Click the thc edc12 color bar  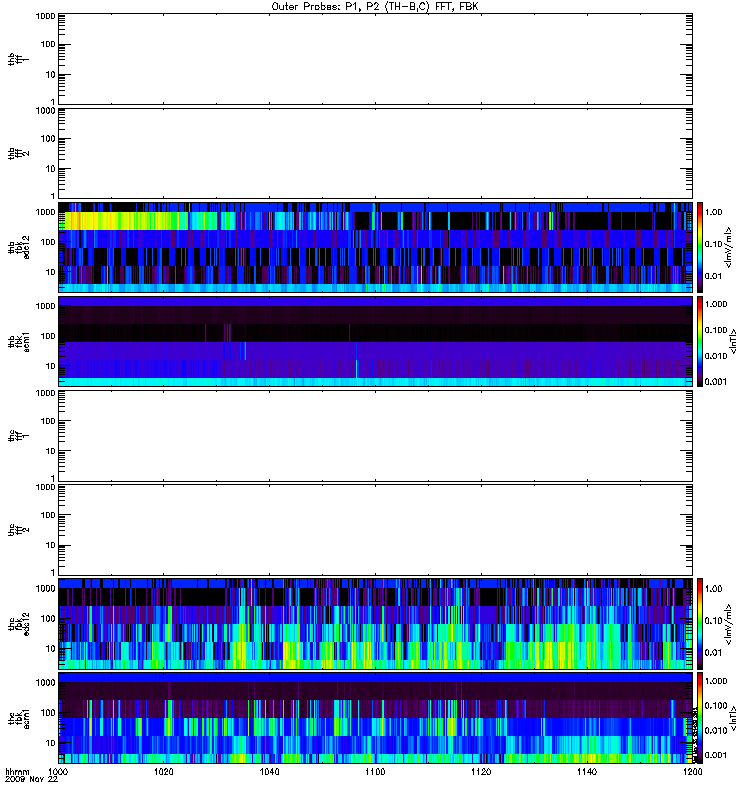click(x=700, y=623)
